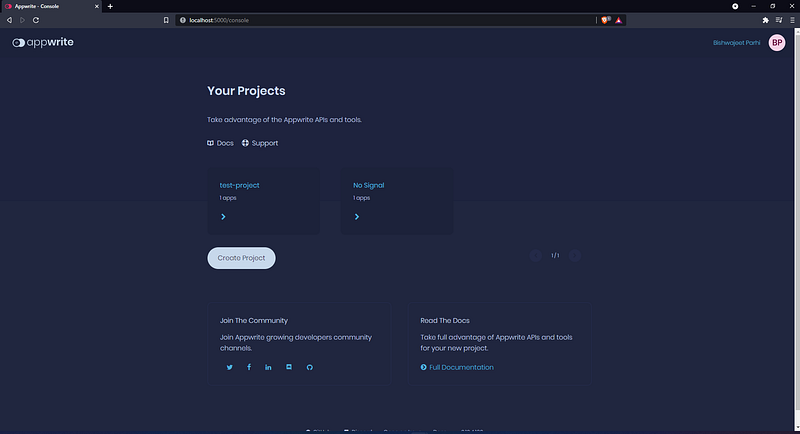Click the browser forward button
The image size is (800, 434).
22,20
